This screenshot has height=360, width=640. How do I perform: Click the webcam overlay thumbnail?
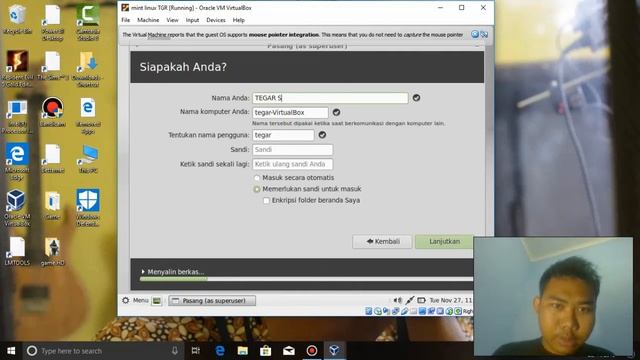pyautogui.click(x=553, y=297)
